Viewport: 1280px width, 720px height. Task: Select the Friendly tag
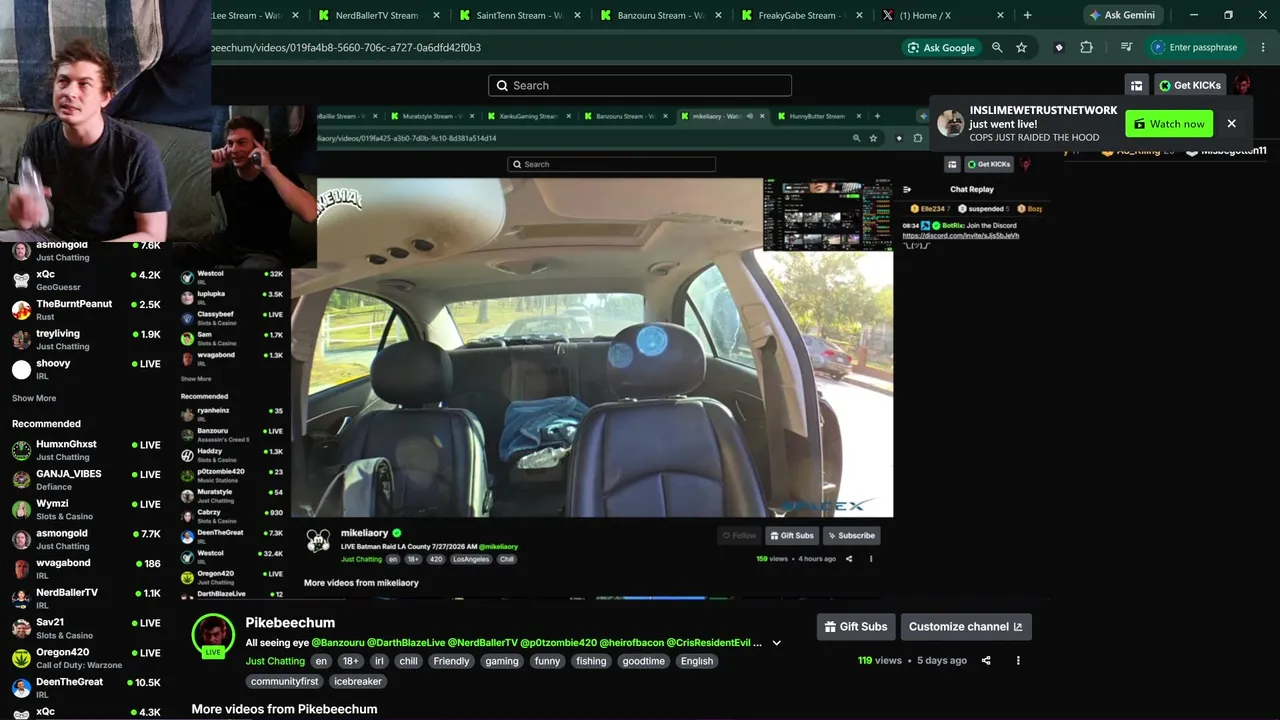pyautogui.click(x=451, y=661)
